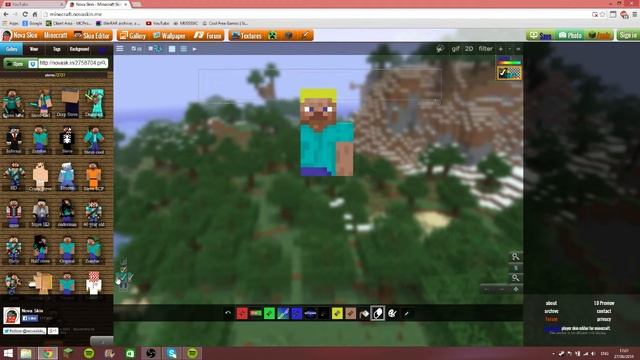Select the single pane view icon
640x360 pixels.
[172, 49]
